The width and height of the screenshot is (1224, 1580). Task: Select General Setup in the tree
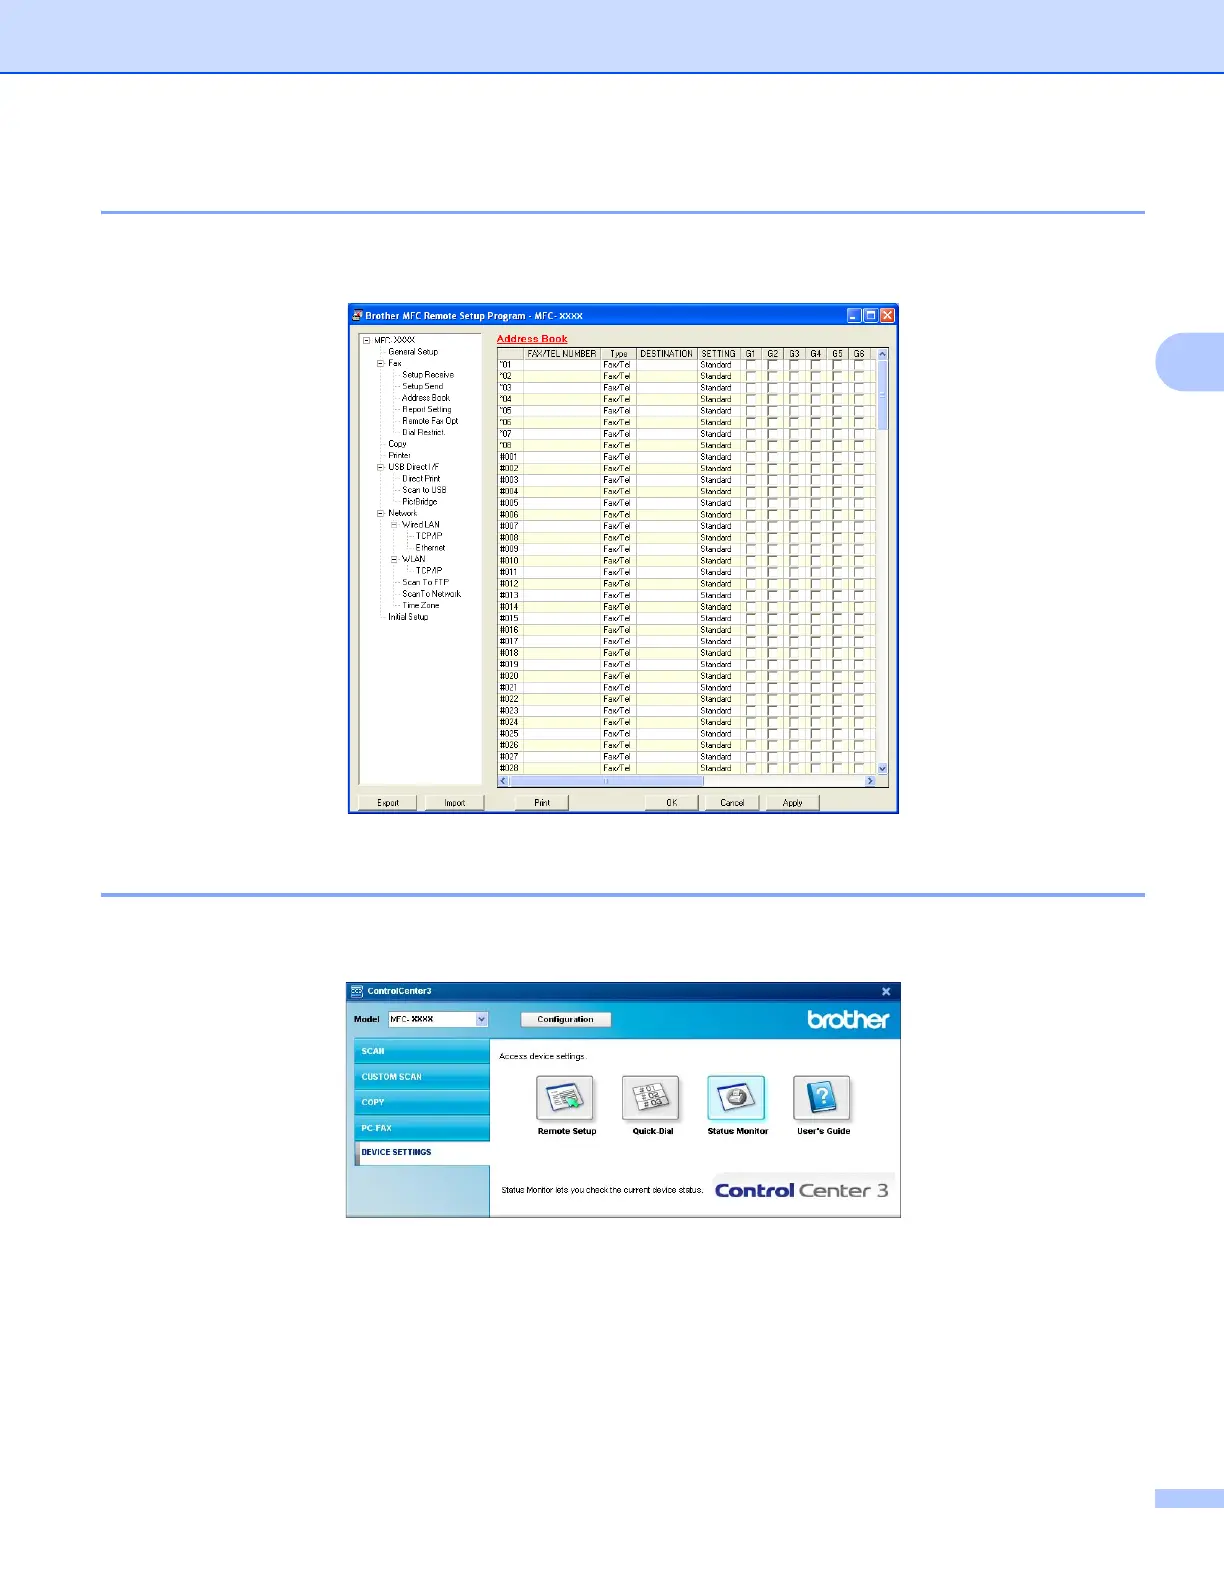(x=413, y=352)
